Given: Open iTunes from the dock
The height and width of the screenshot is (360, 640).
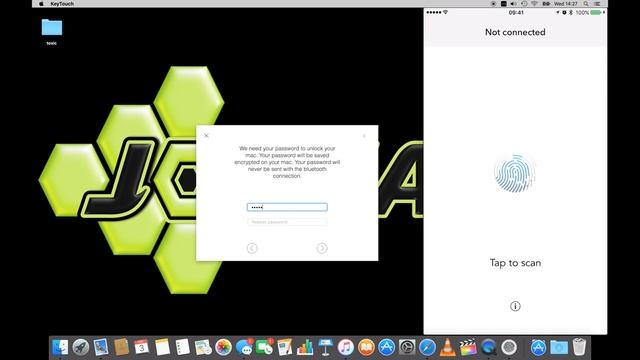Looking at the screenshot, I should click(x=346, y=347).
